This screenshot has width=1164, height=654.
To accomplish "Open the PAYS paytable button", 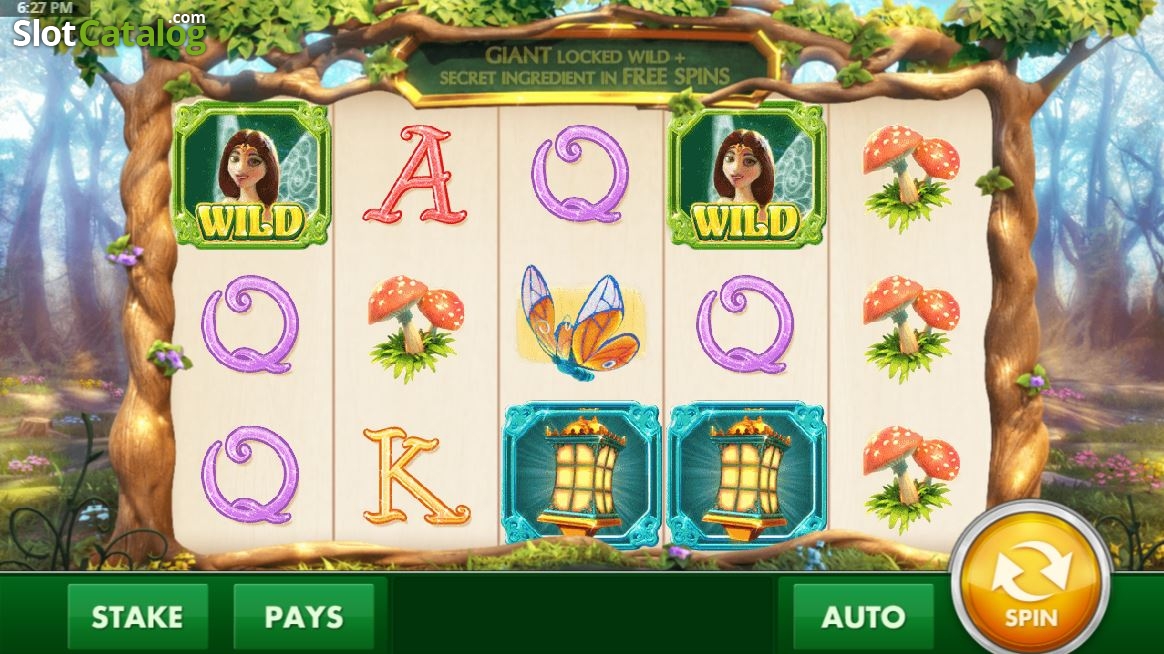I will (304, 617).
